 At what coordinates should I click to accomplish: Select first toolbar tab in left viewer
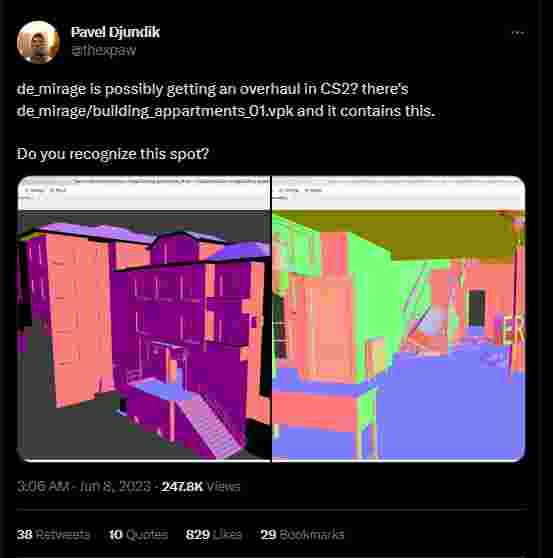coord(35,190)
